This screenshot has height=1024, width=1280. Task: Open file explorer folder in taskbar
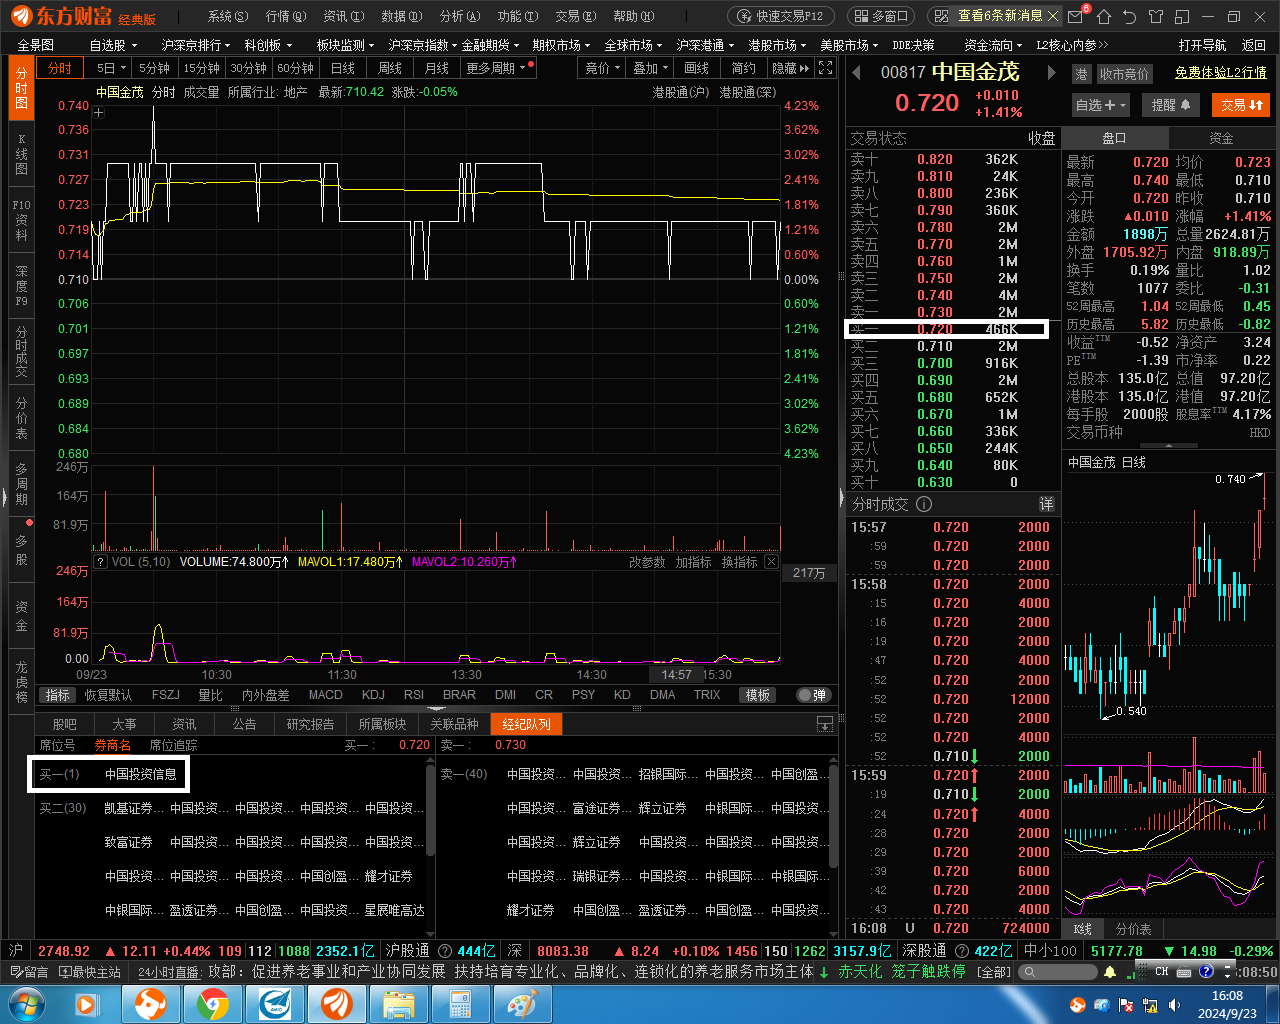pyautogui.click(x=398, y=1003)
